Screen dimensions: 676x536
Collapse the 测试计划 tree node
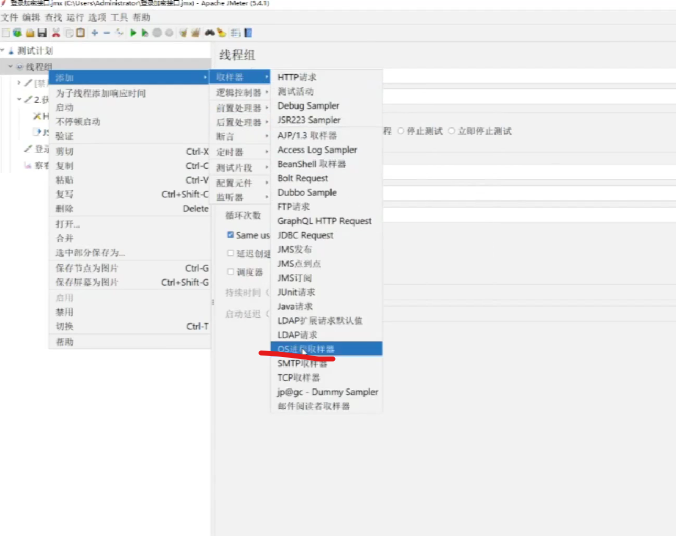[3, 50]
